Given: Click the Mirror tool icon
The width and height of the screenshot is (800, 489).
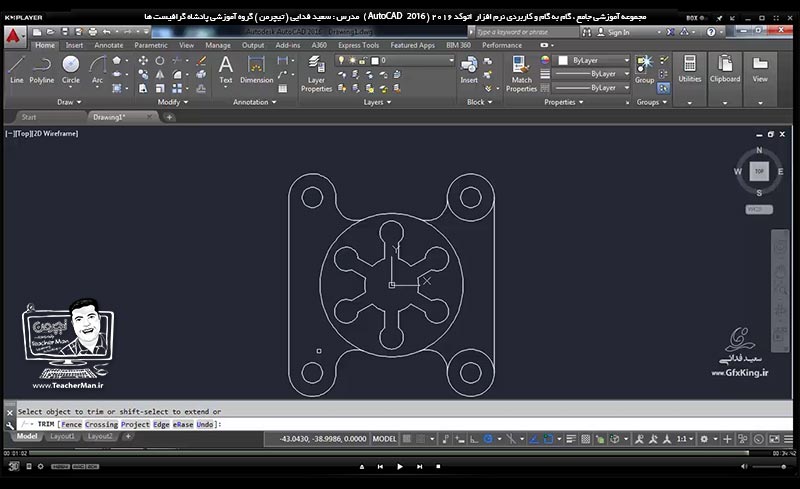Looking at the screenshot, I should pyautogui.click(x=160, y=75).
